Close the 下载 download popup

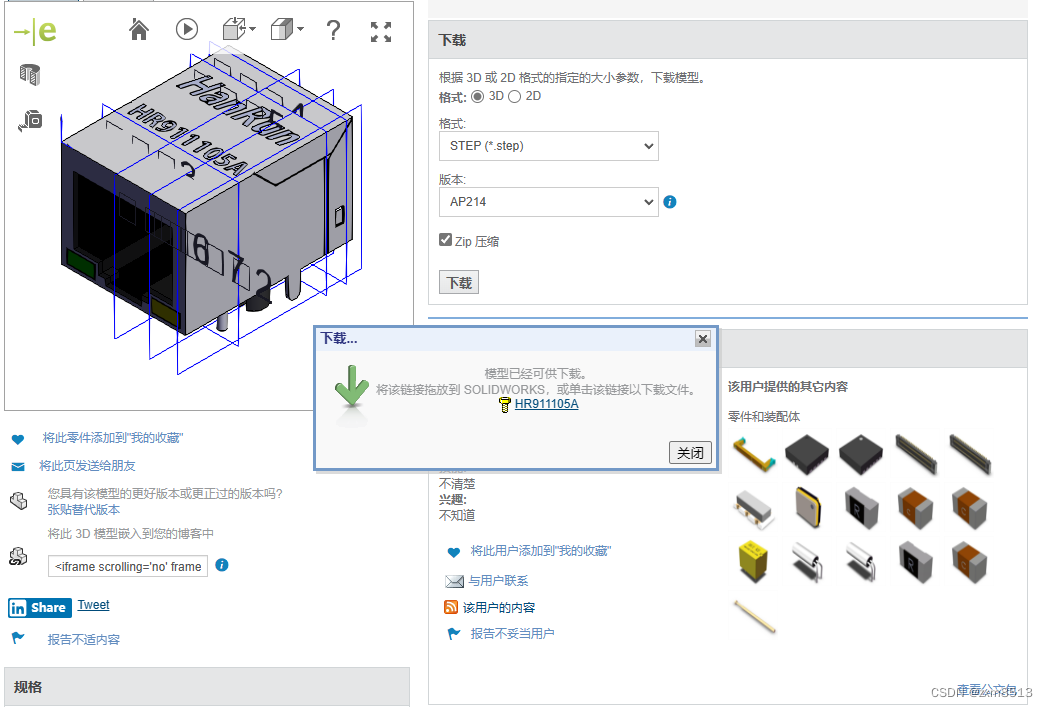(x=702, y=339)
